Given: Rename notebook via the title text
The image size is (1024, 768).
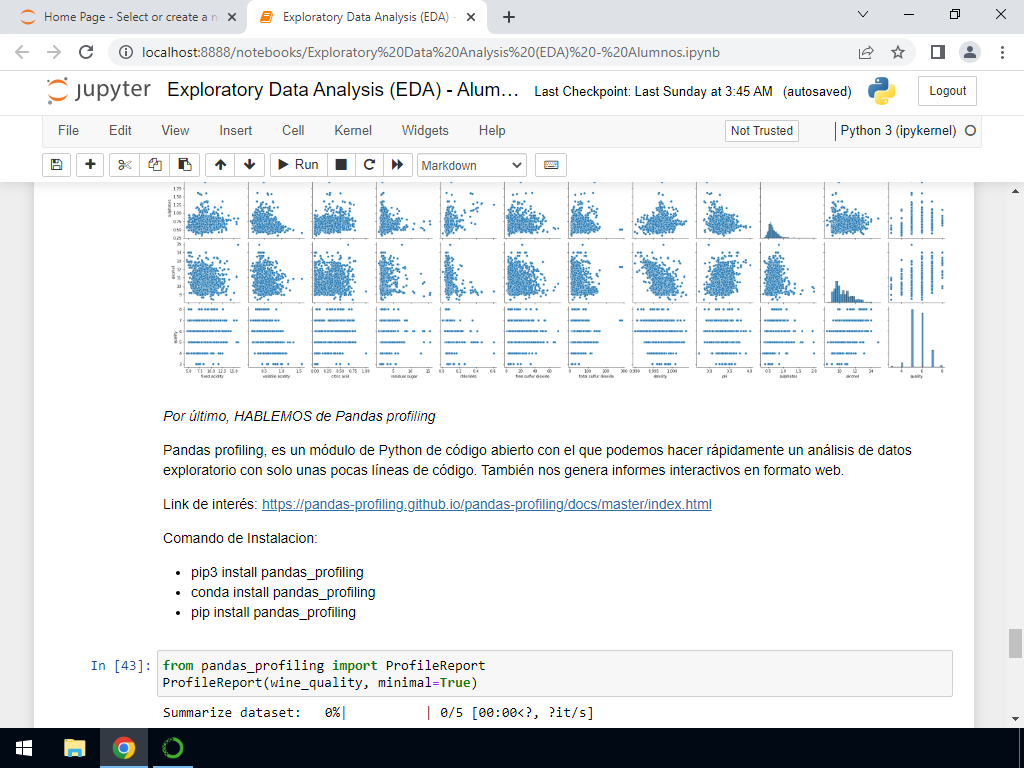Looking at the screenshot, I should tap(342, 90).
